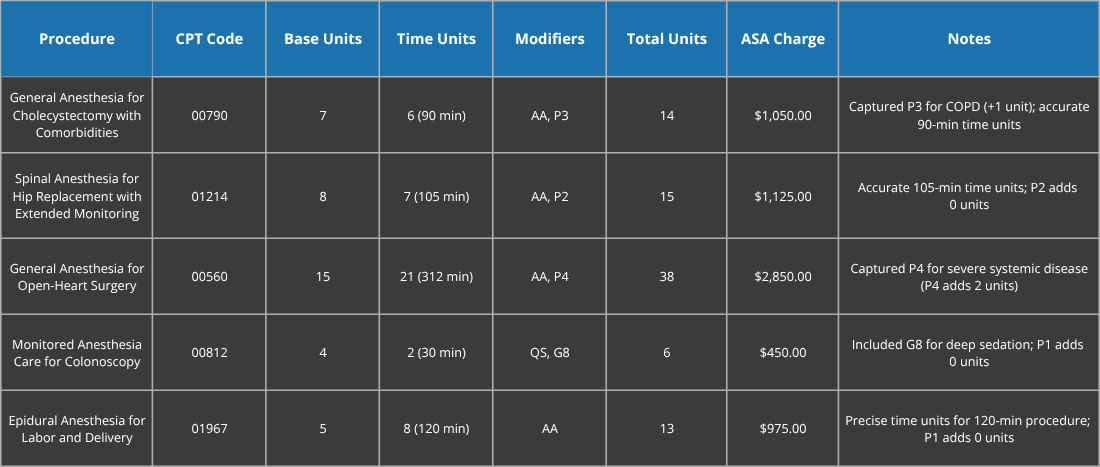Select the note about G8 deep sedation
Viewport: 1100px width, 467px height.
pyautogui.click(x=968, y=353)
